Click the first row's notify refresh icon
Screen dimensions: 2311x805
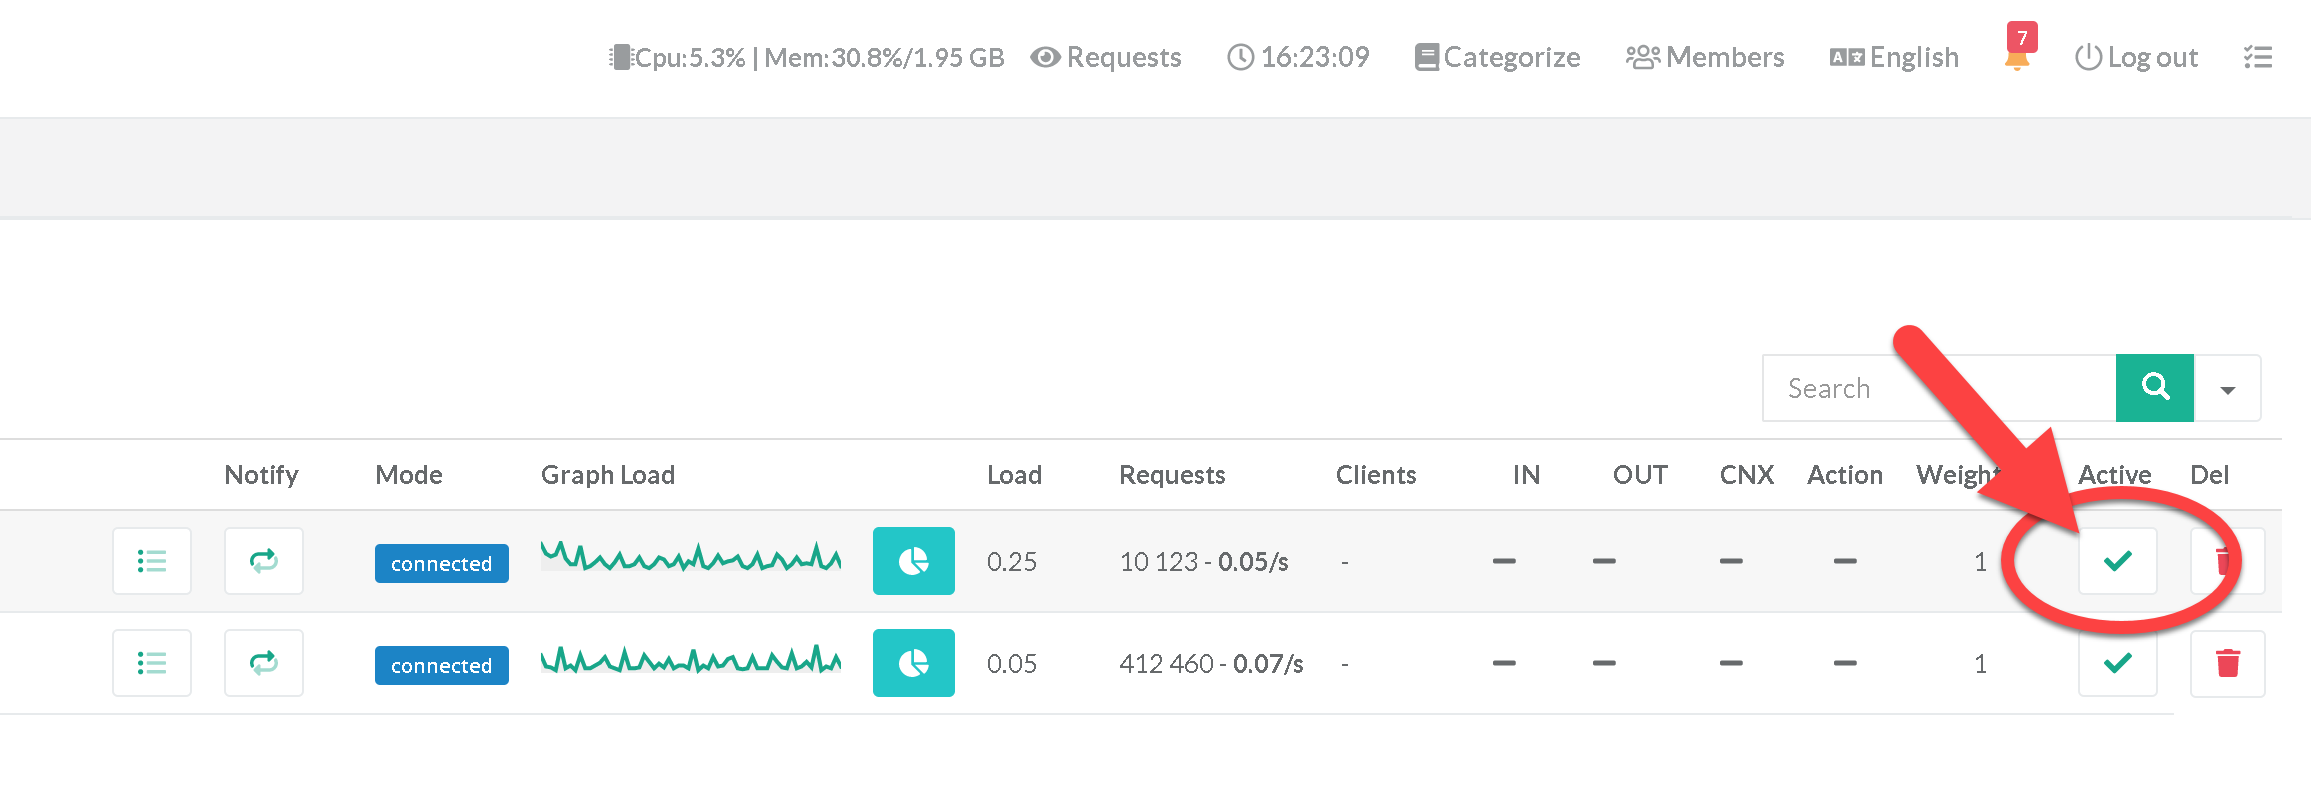[x=264, y=561]
